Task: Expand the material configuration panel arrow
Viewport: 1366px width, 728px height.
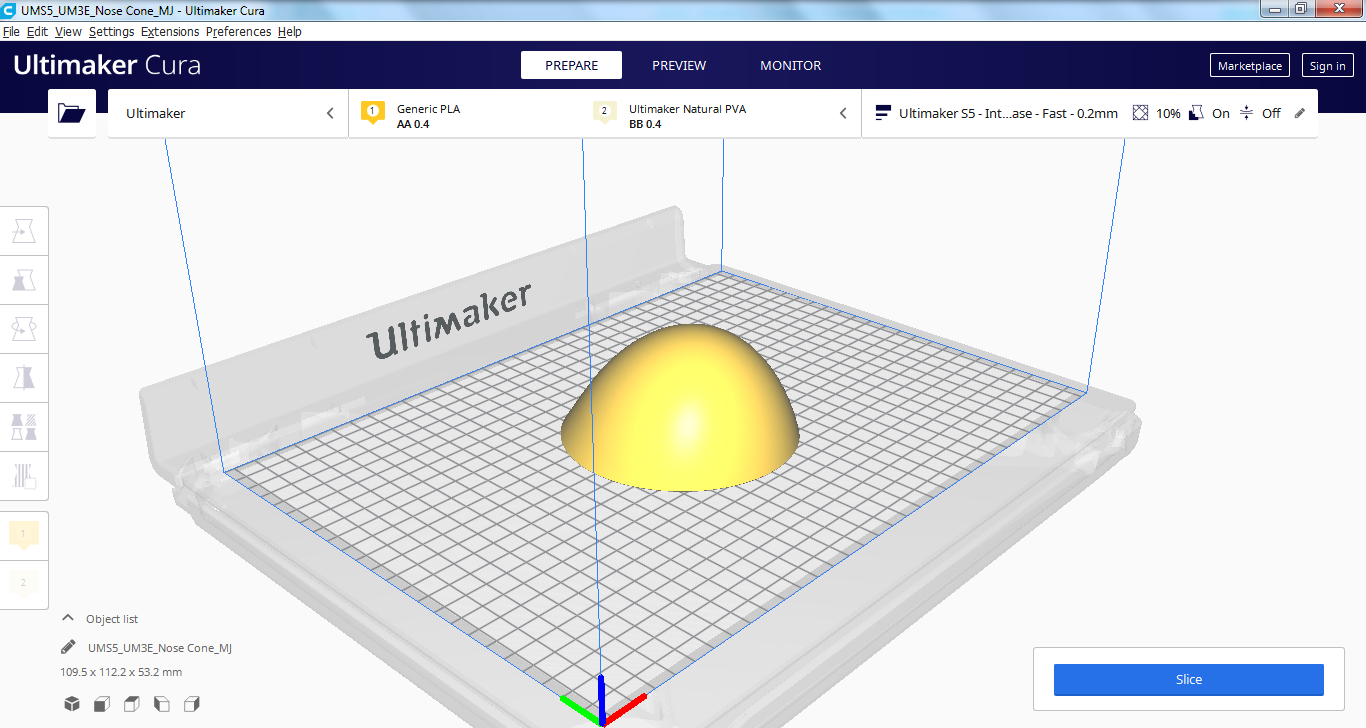Action: (843, 113)
